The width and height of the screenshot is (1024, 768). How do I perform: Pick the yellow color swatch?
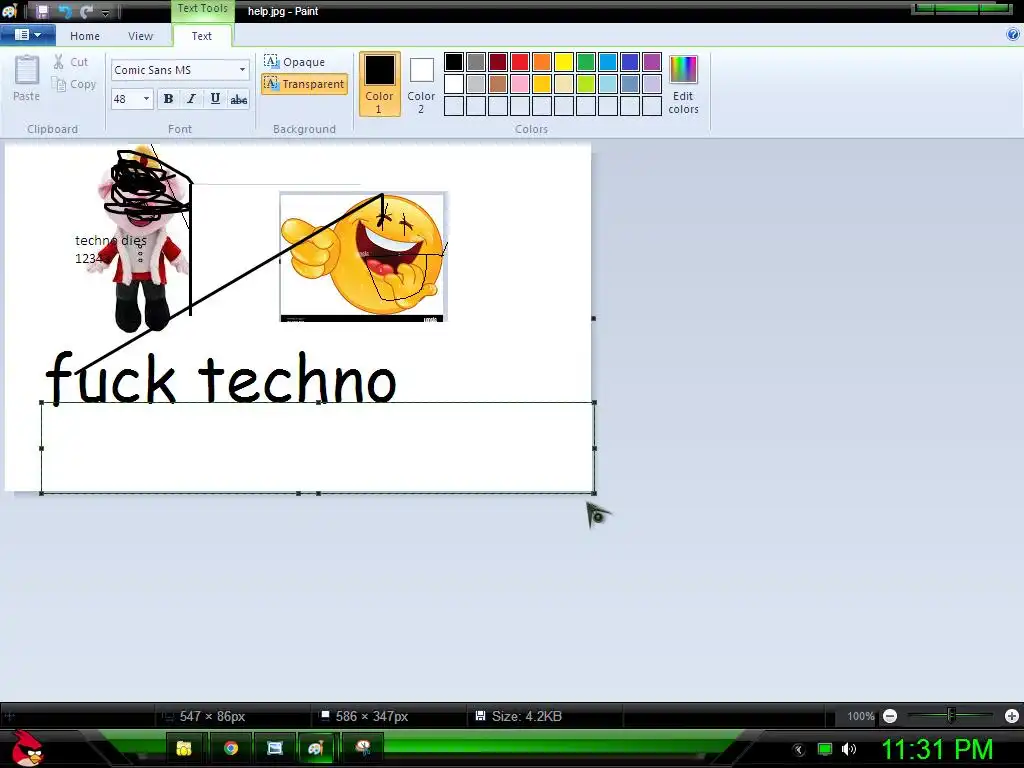[x=564, y=62]
